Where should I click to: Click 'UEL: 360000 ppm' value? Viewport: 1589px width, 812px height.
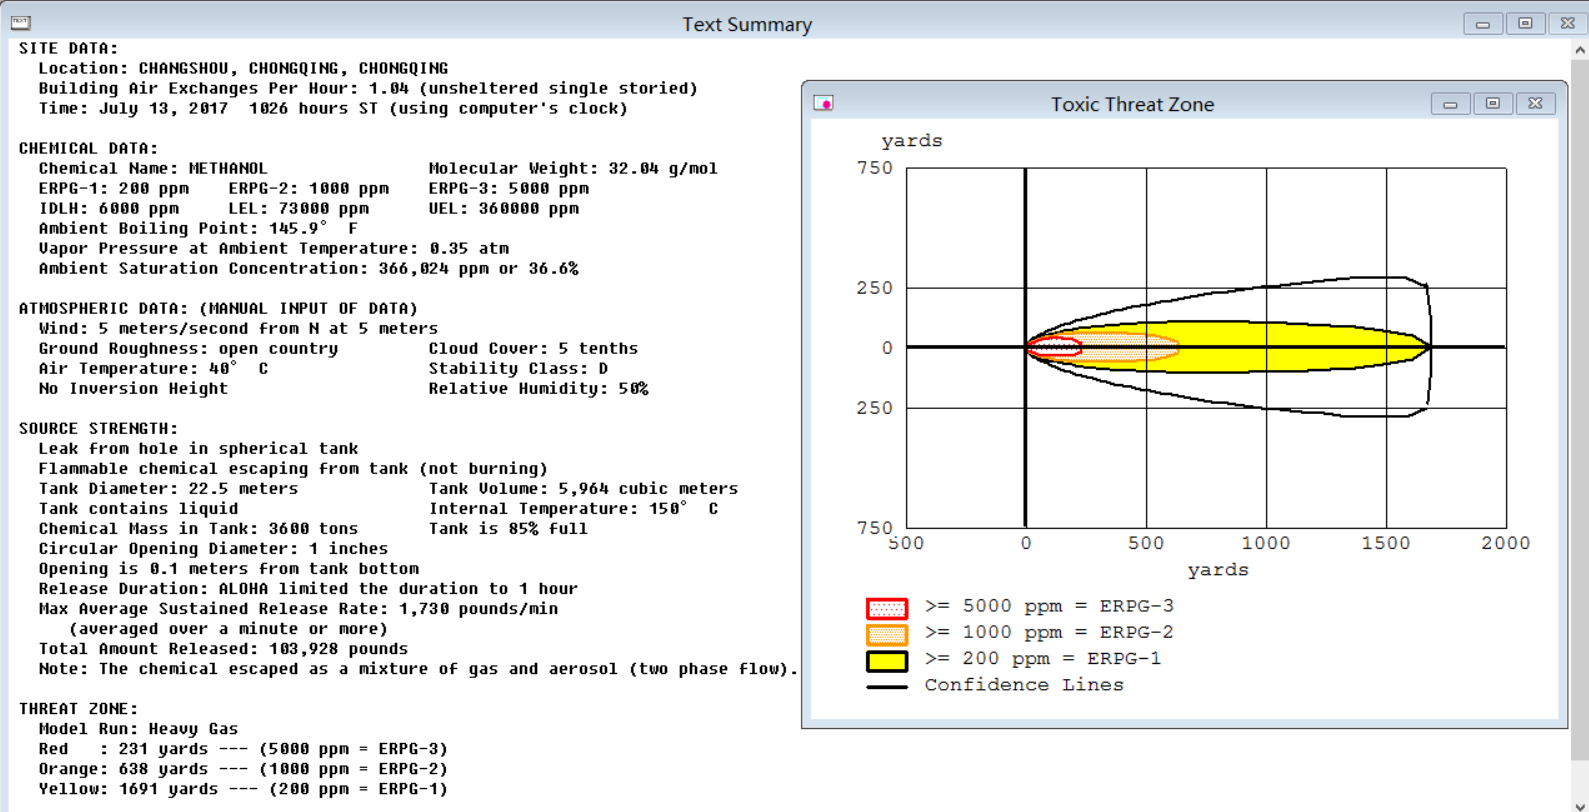[503, 208]
